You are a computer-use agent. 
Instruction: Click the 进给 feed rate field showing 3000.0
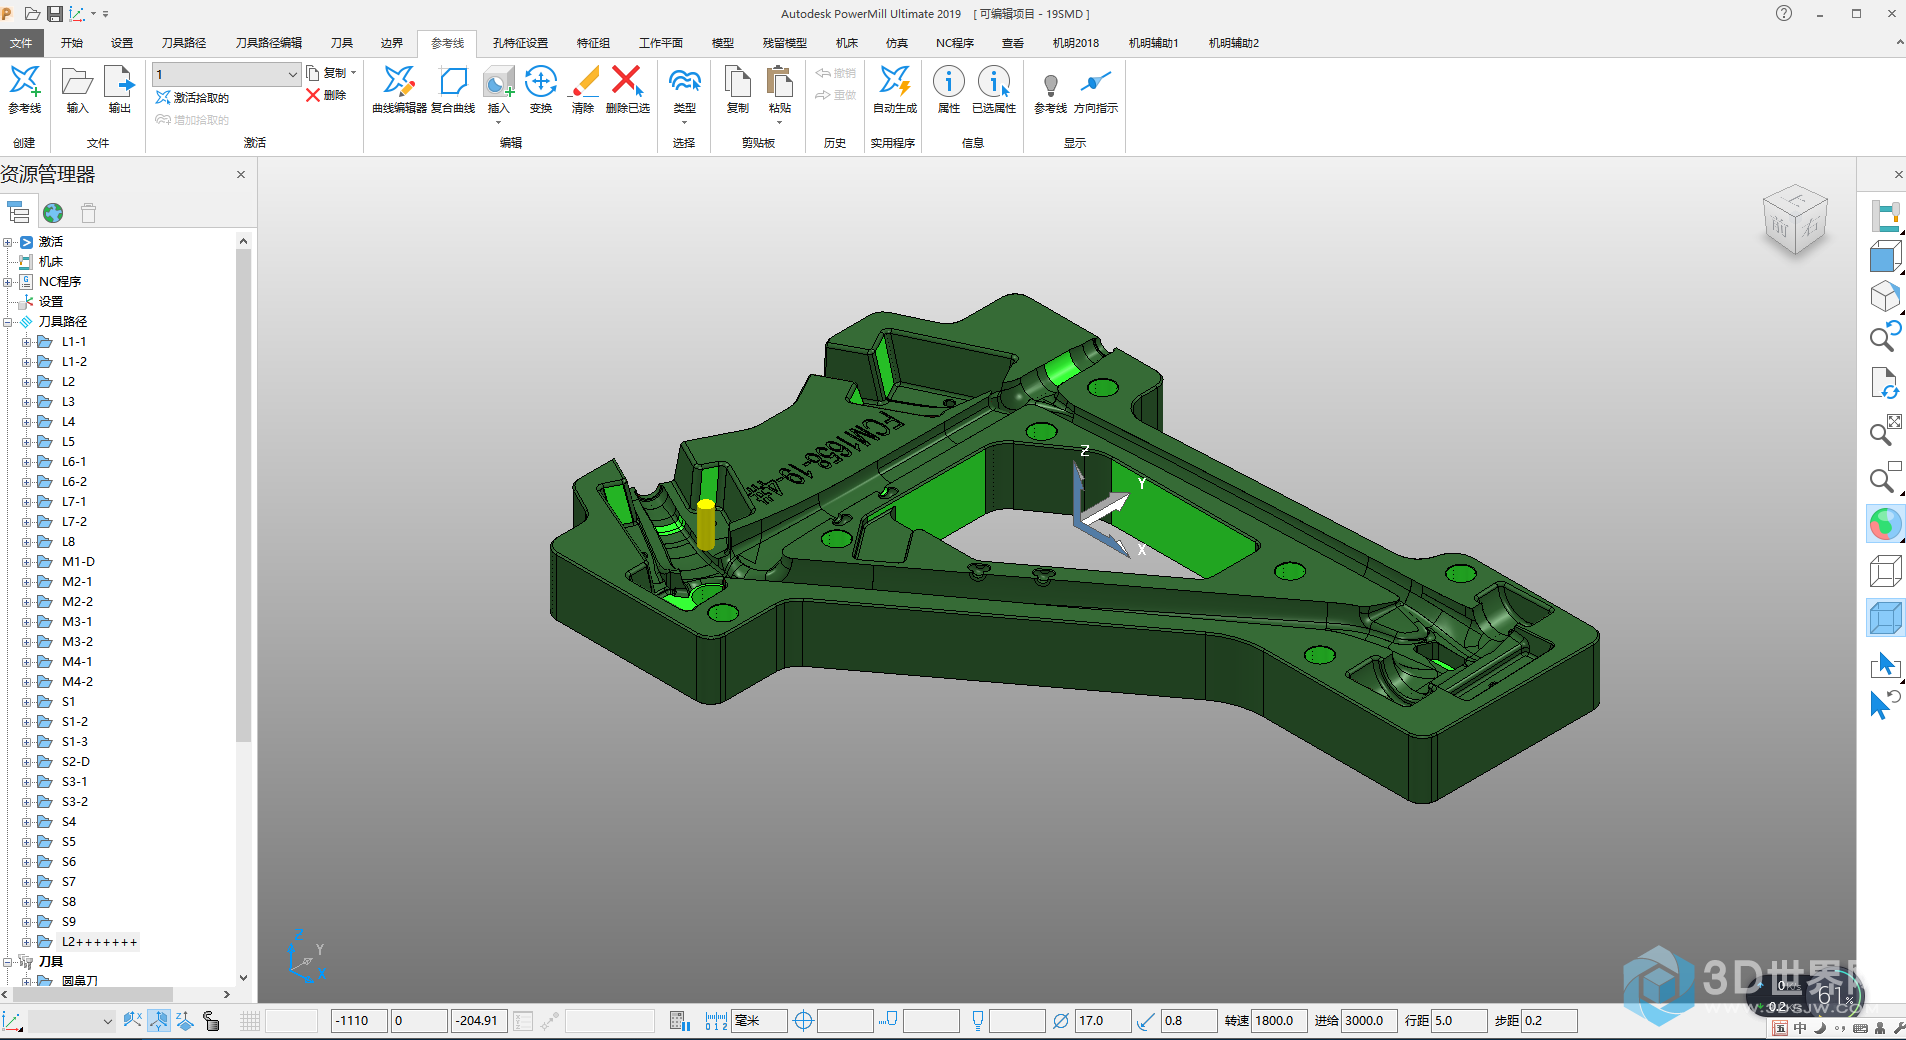[1369, 1021]
